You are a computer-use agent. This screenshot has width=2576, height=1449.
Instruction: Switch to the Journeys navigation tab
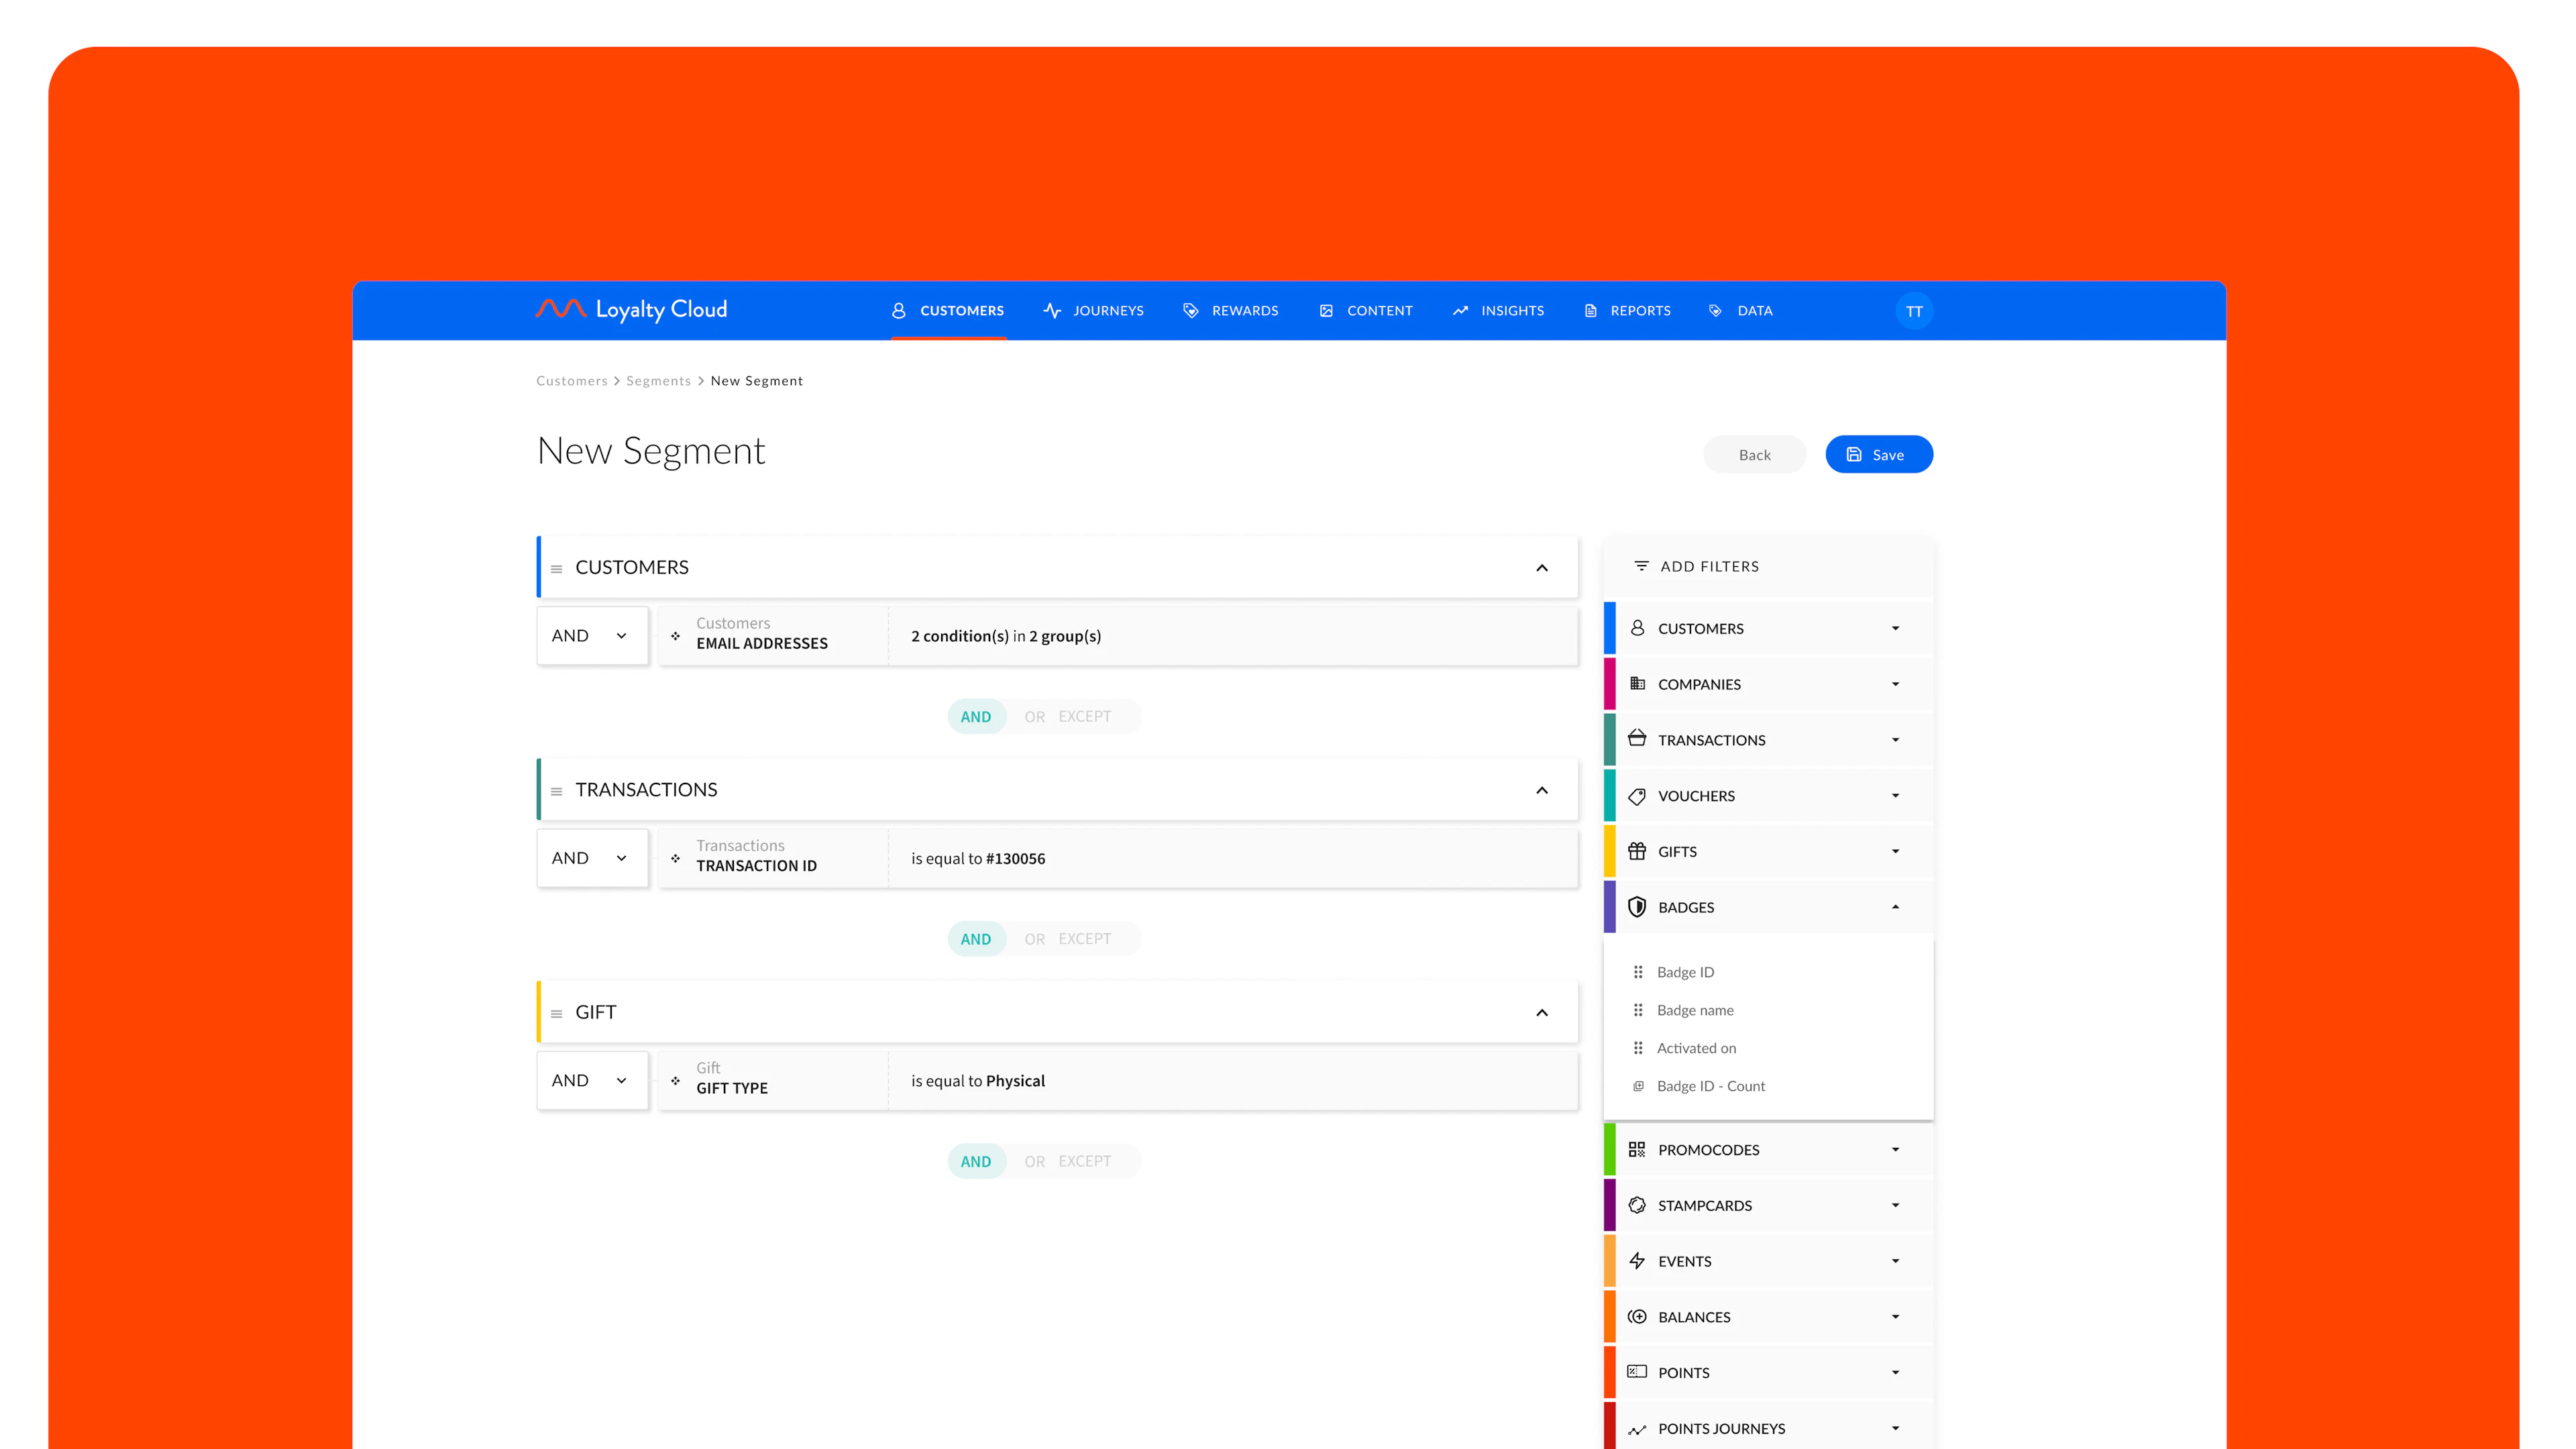(1107, 311)
